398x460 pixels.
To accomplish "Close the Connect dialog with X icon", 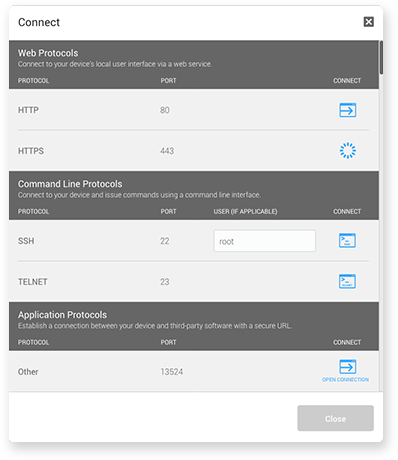I will tap(368, 22).
